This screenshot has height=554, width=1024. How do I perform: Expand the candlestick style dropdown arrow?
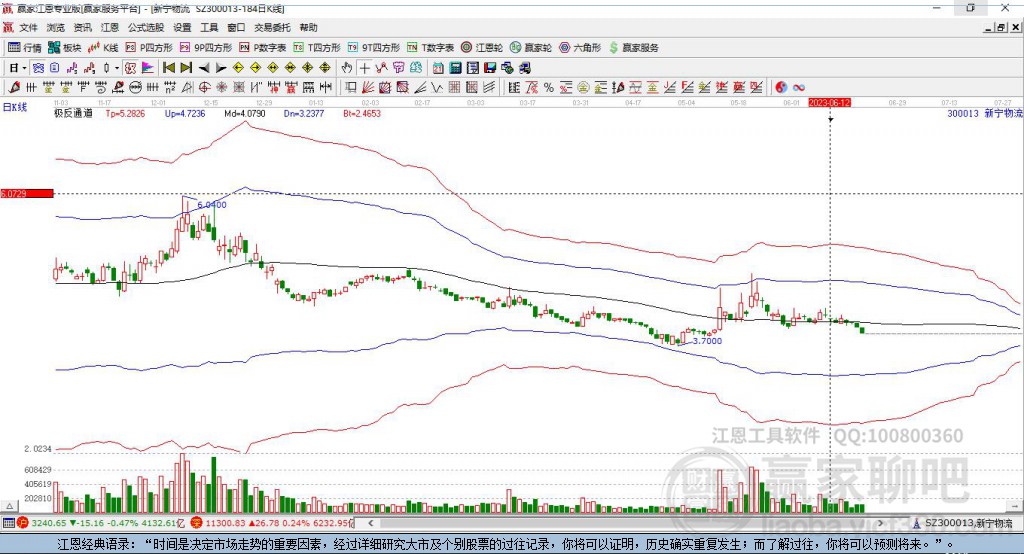(117, 68)
